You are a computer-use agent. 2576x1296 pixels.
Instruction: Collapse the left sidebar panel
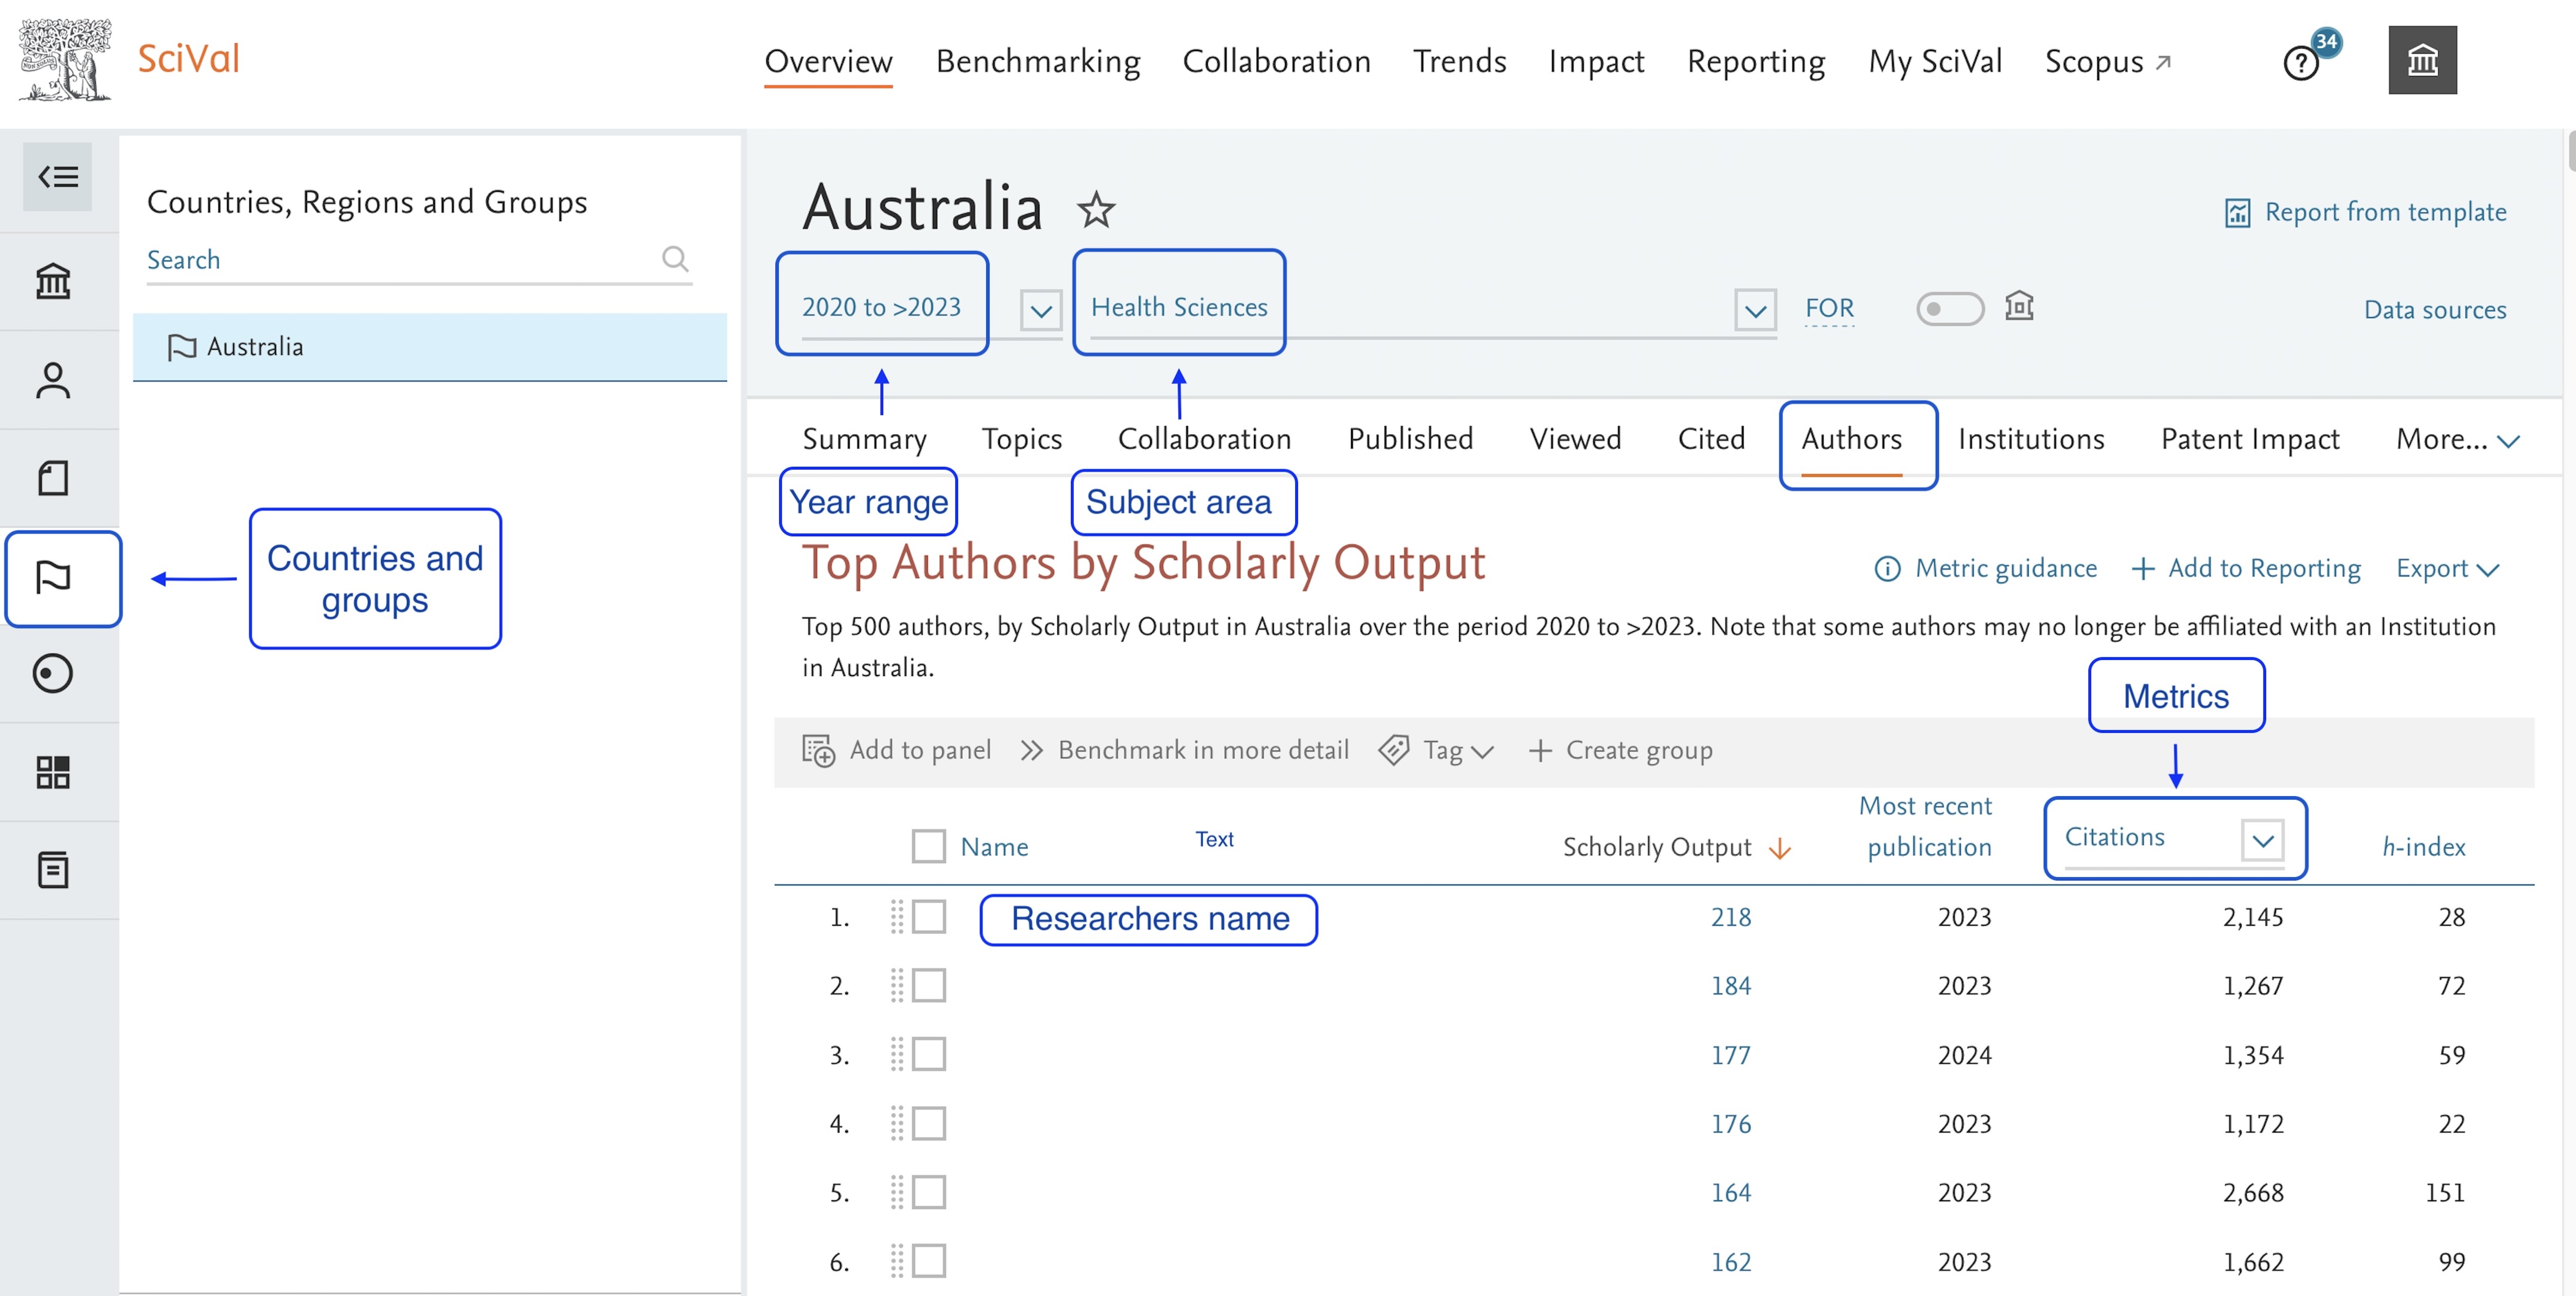click(57, 177)
